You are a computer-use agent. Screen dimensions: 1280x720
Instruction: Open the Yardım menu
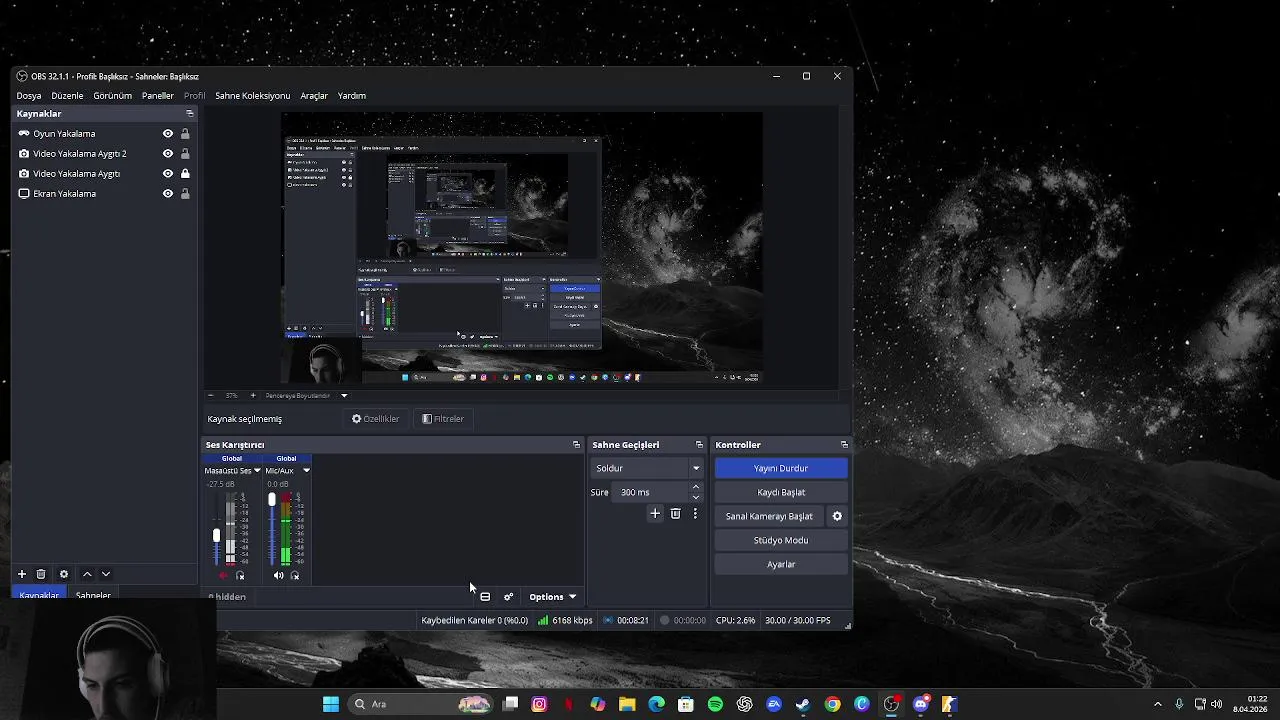click(x=352, y=96)
